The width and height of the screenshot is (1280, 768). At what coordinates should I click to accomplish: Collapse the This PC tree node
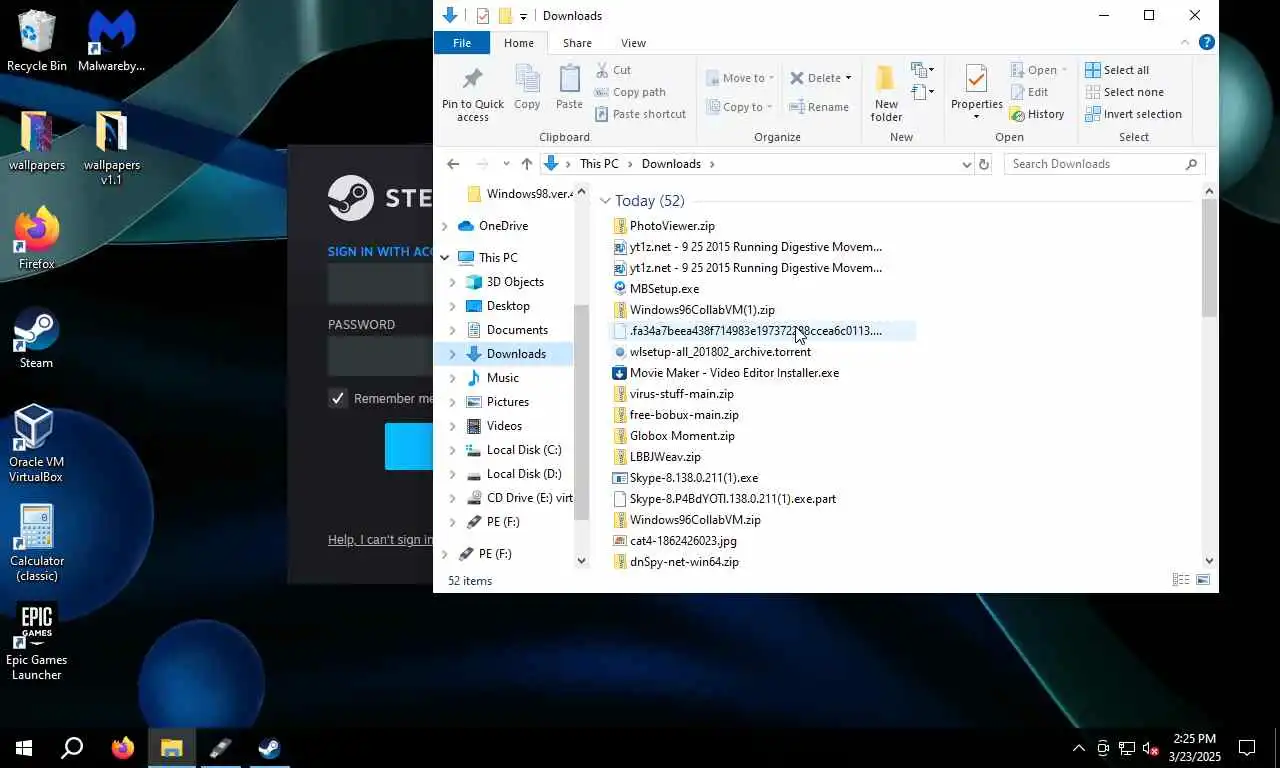tap(445, 258)
